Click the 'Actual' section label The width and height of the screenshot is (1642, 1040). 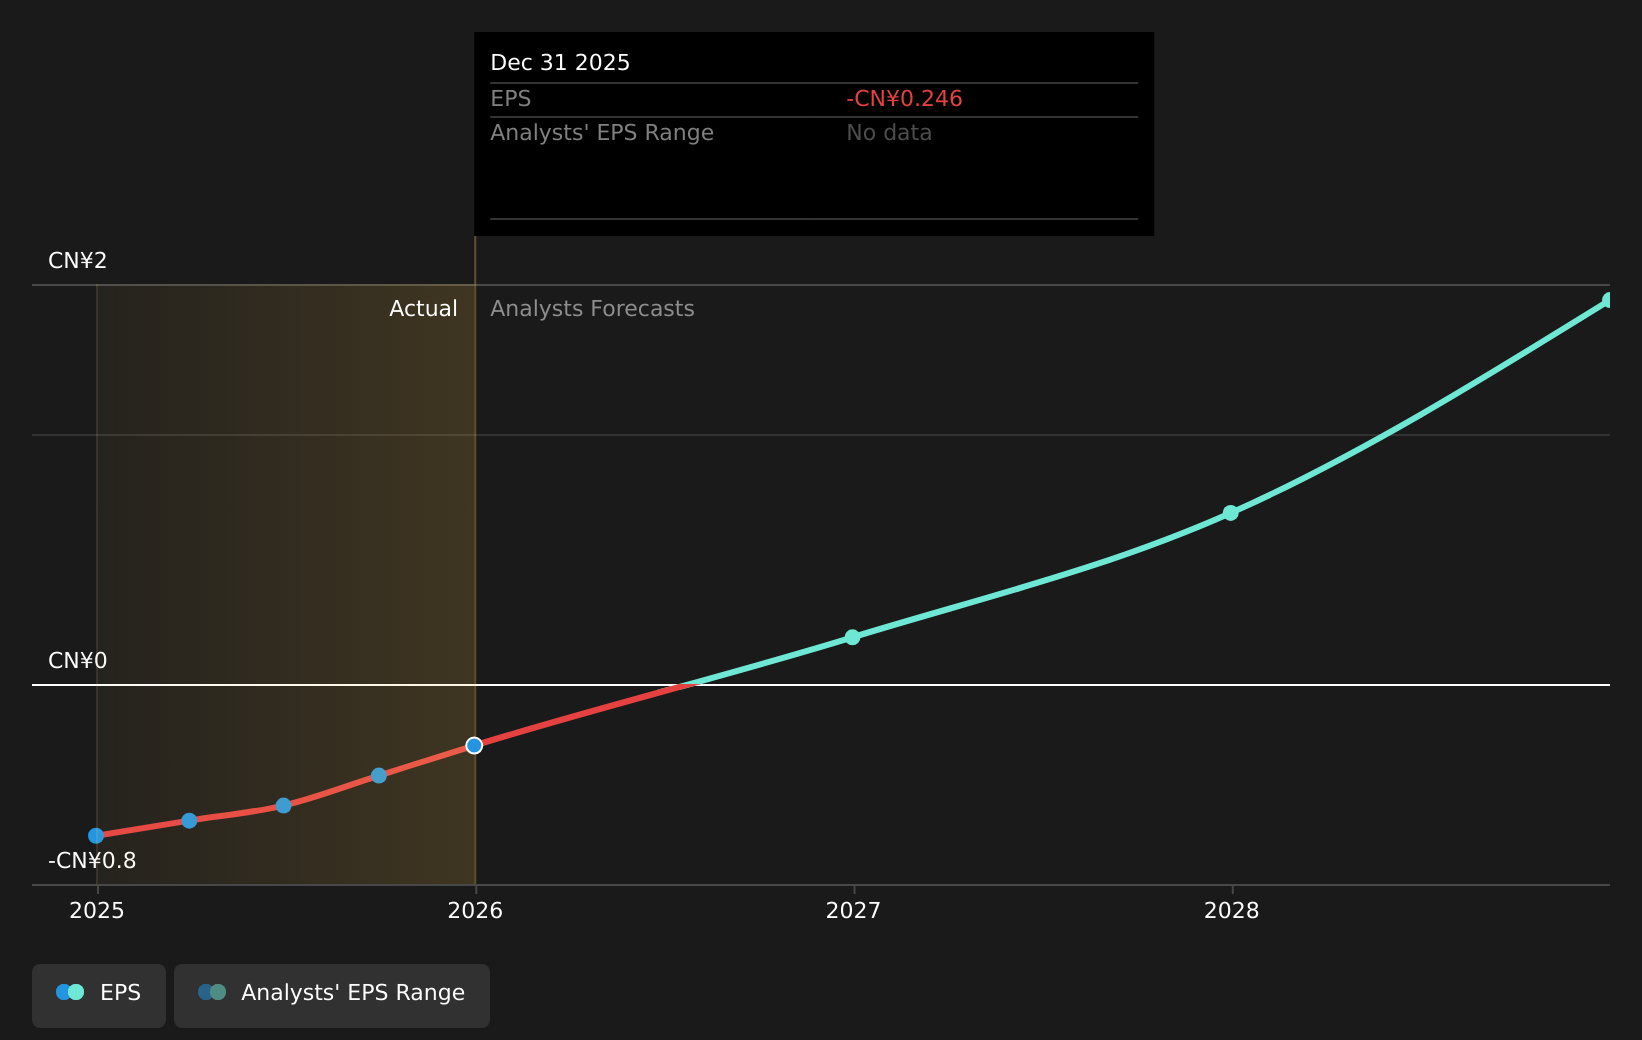pos(423,309)
